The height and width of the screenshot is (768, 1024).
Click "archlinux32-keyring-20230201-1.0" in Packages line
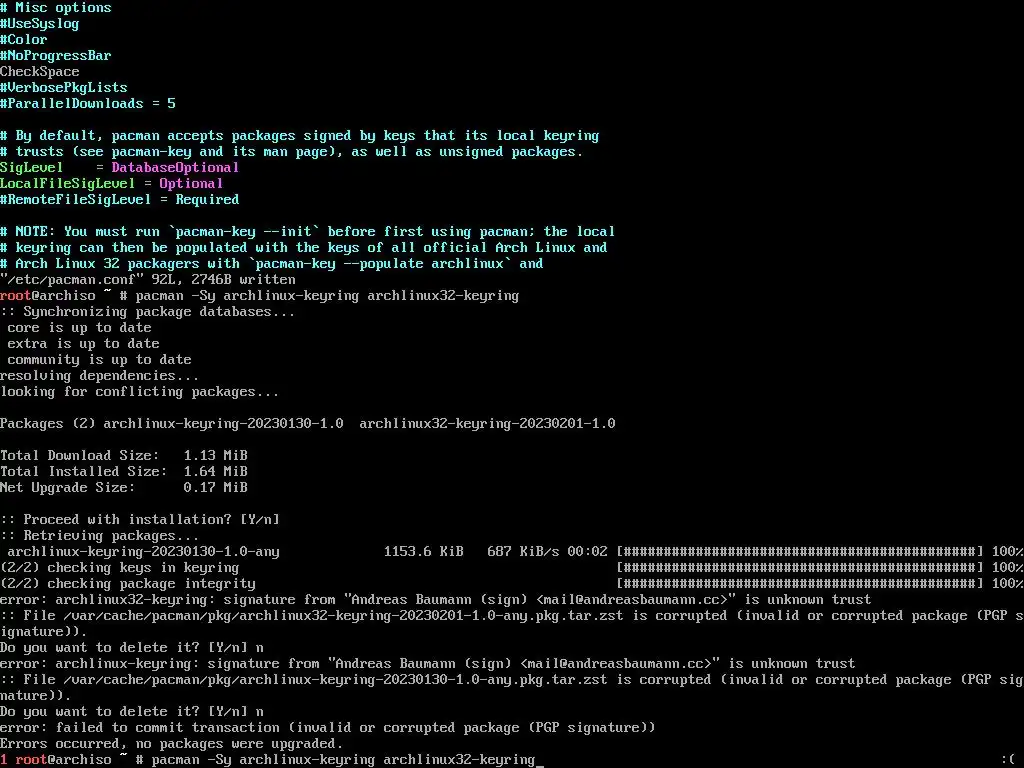pyautogui.click(x=487, y=424)
